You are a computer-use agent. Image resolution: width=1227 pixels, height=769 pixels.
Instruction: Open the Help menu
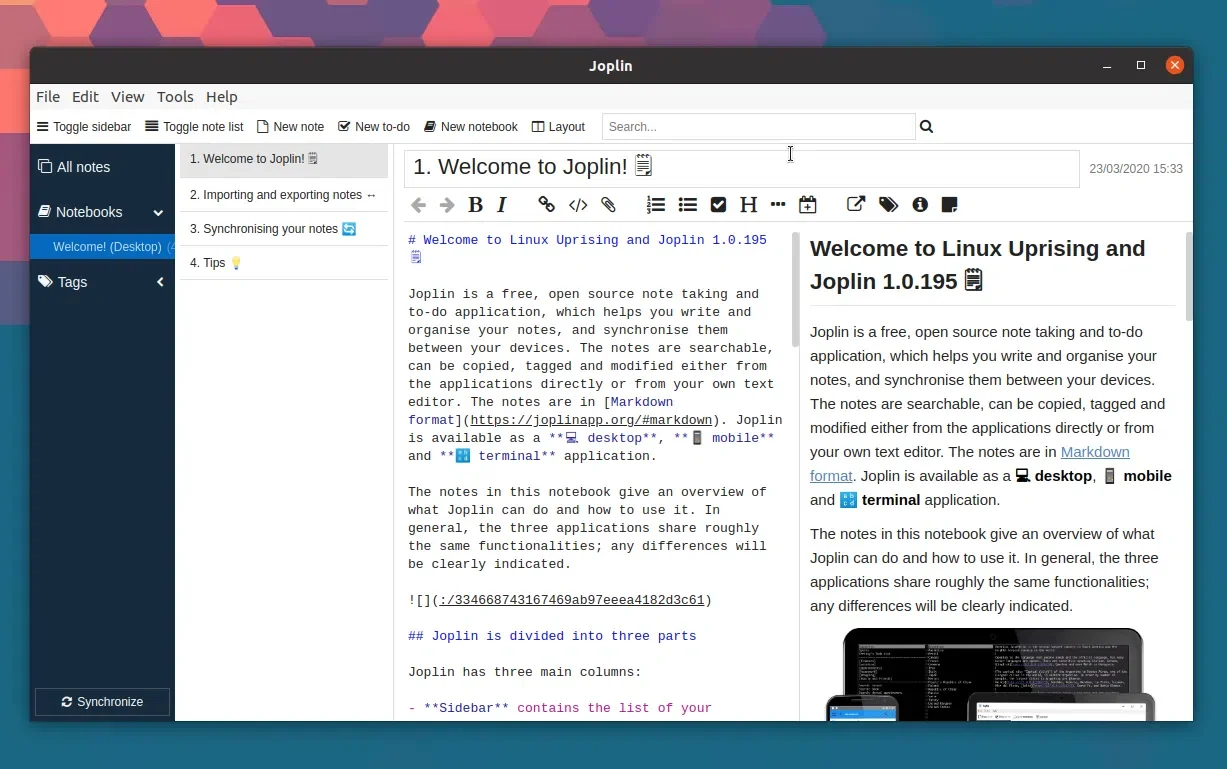coord(222,97)
